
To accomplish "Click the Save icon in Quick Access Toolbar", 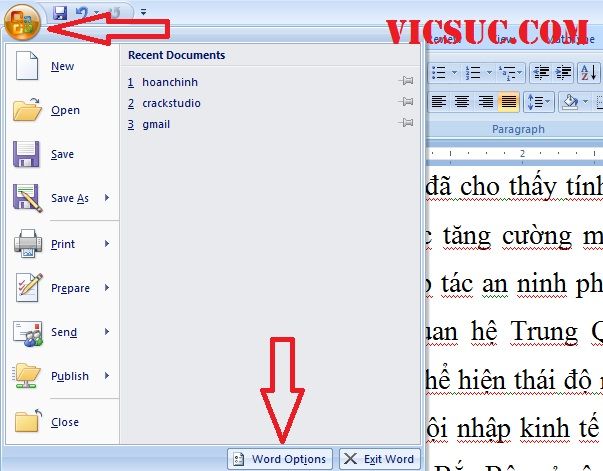I will [x=60, y=13].
